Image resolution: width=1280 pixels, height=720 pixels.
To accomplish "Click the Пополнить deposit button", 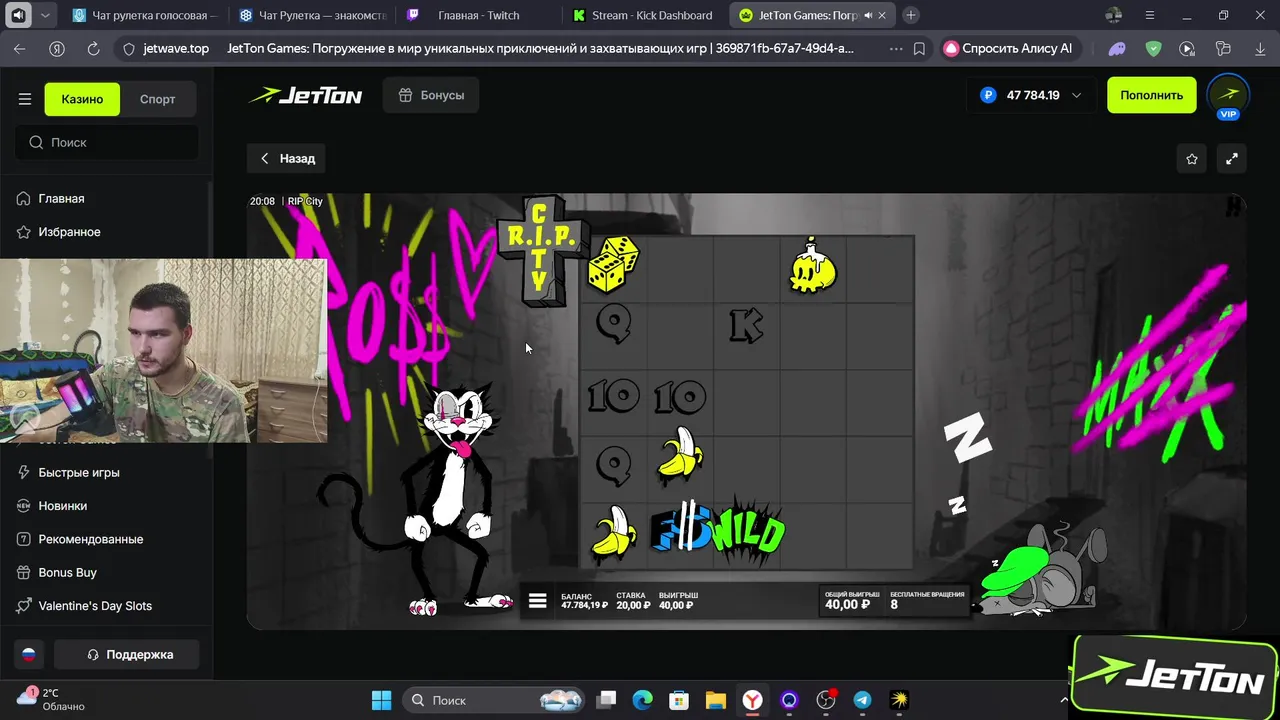I will coord(1151,95).
